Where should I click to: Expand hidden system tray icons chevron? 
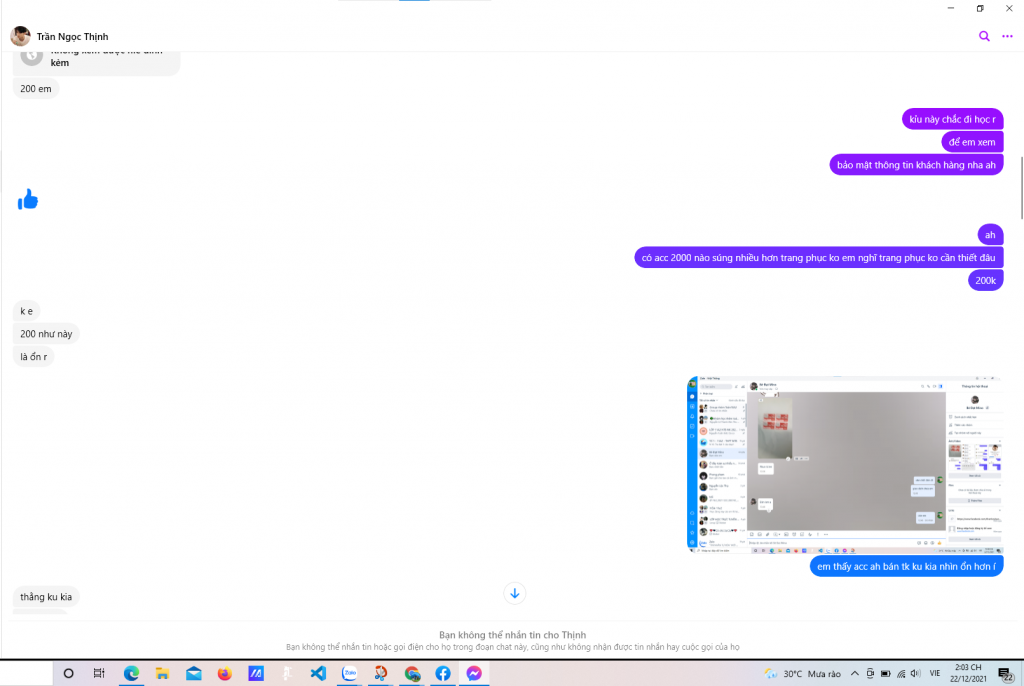click(854, 674)
